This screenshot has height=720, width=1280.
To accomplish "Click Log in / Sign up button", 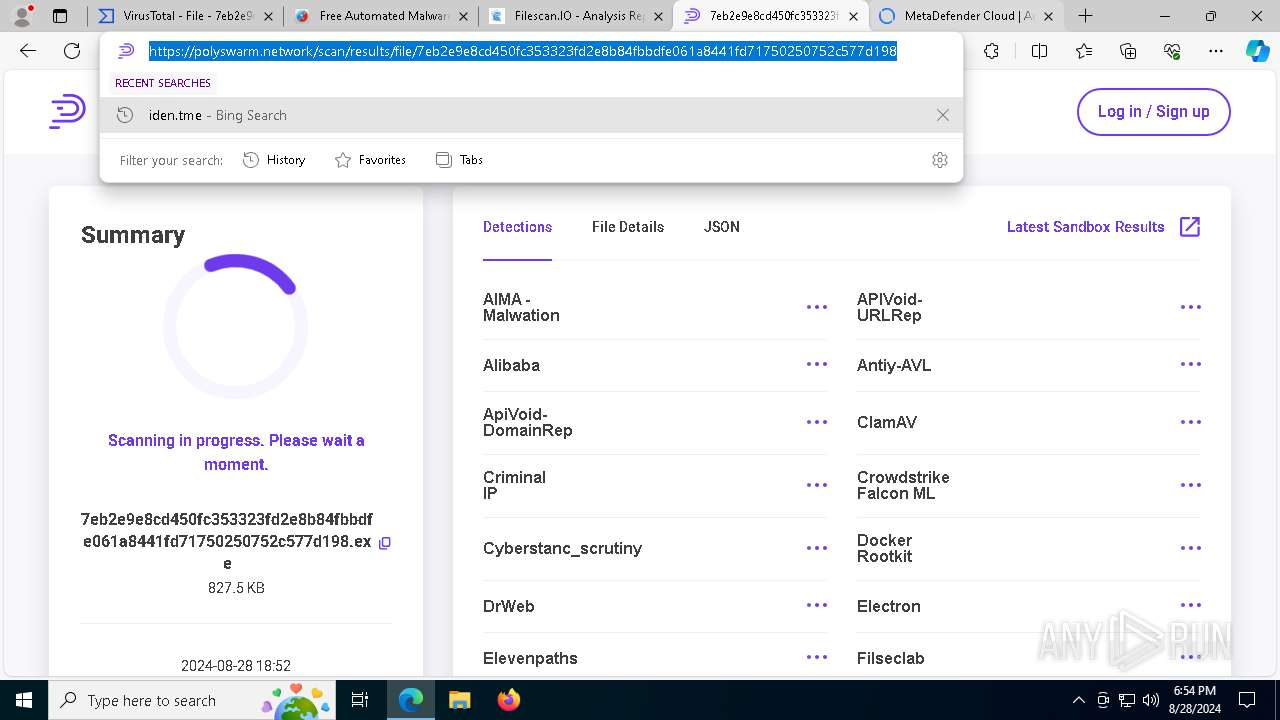I will pos(1153,112).
